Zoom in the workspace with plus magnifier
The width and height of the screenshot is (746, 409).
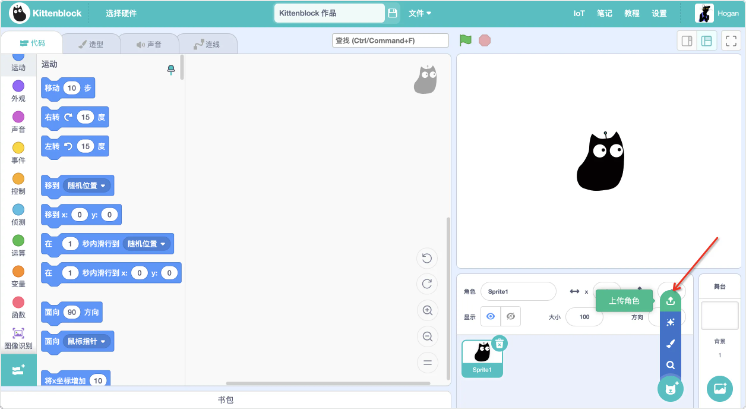427,311
